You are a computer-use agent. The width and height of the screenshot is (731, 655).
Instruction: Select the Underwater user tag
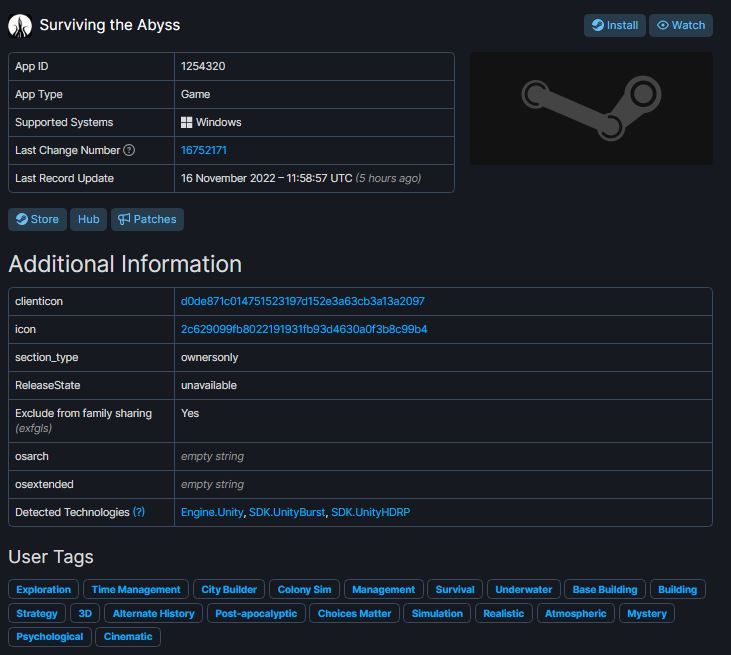[x=523, y=589]
